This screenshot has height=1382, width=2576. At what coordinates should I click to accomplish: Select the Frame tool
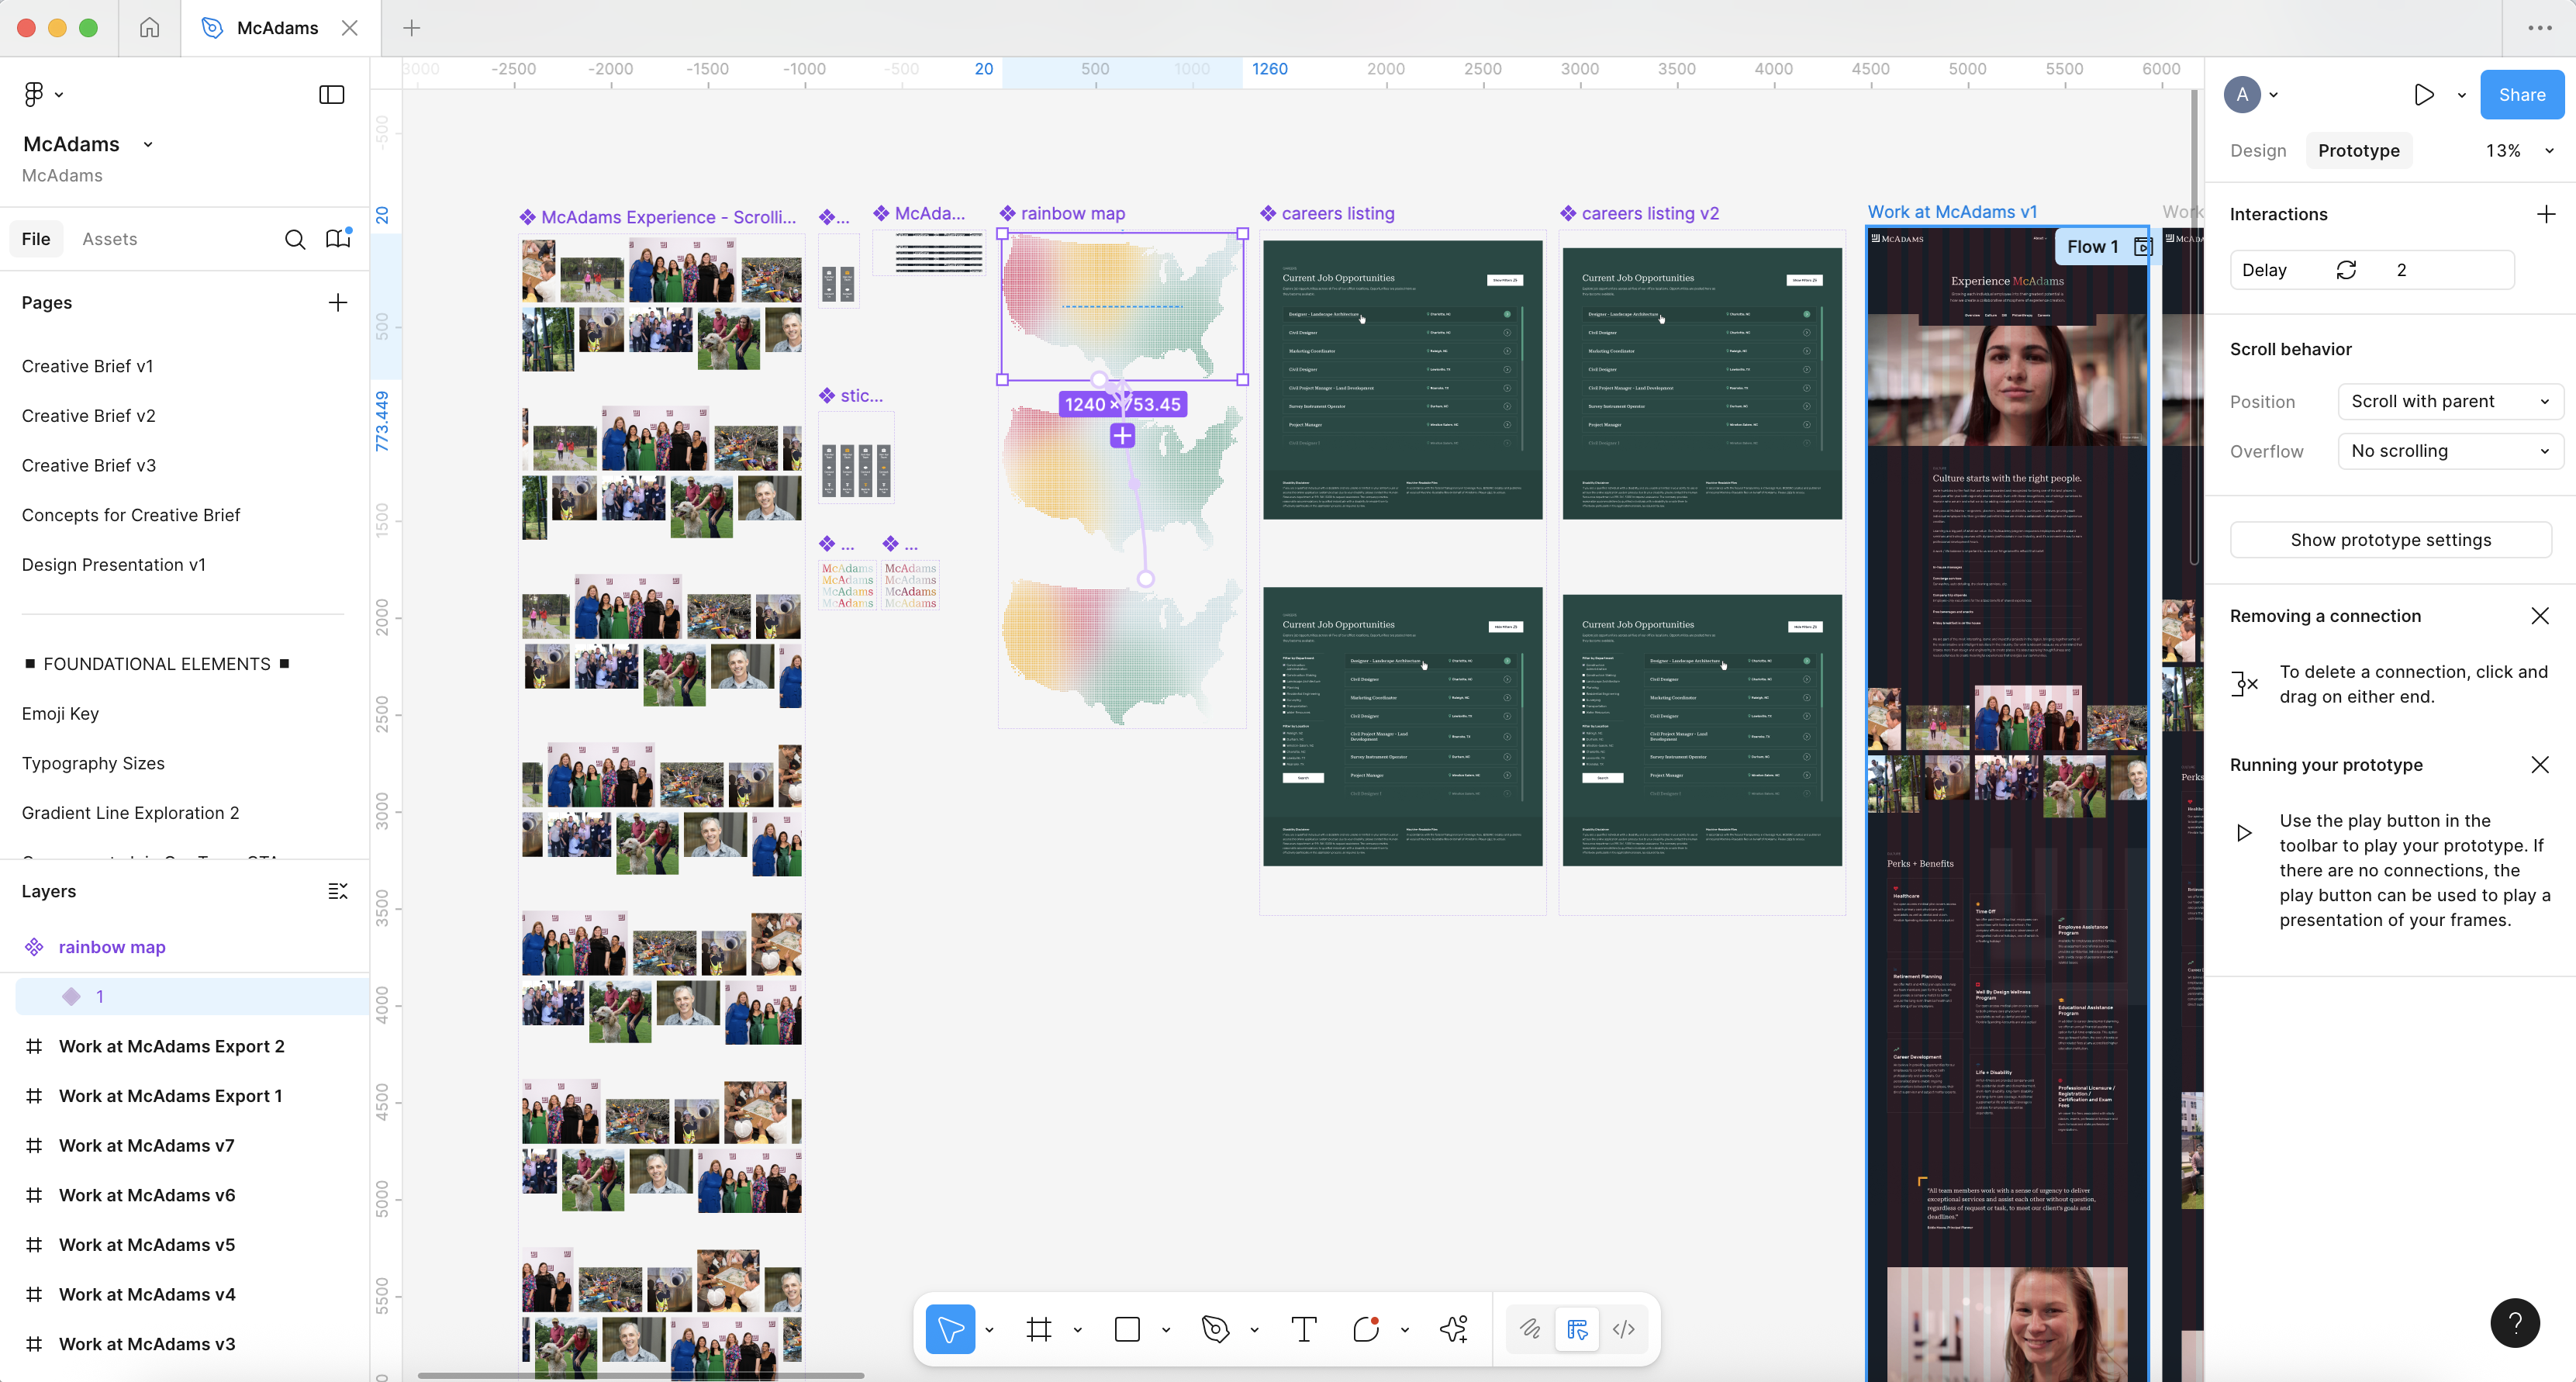[1039, 1329]
